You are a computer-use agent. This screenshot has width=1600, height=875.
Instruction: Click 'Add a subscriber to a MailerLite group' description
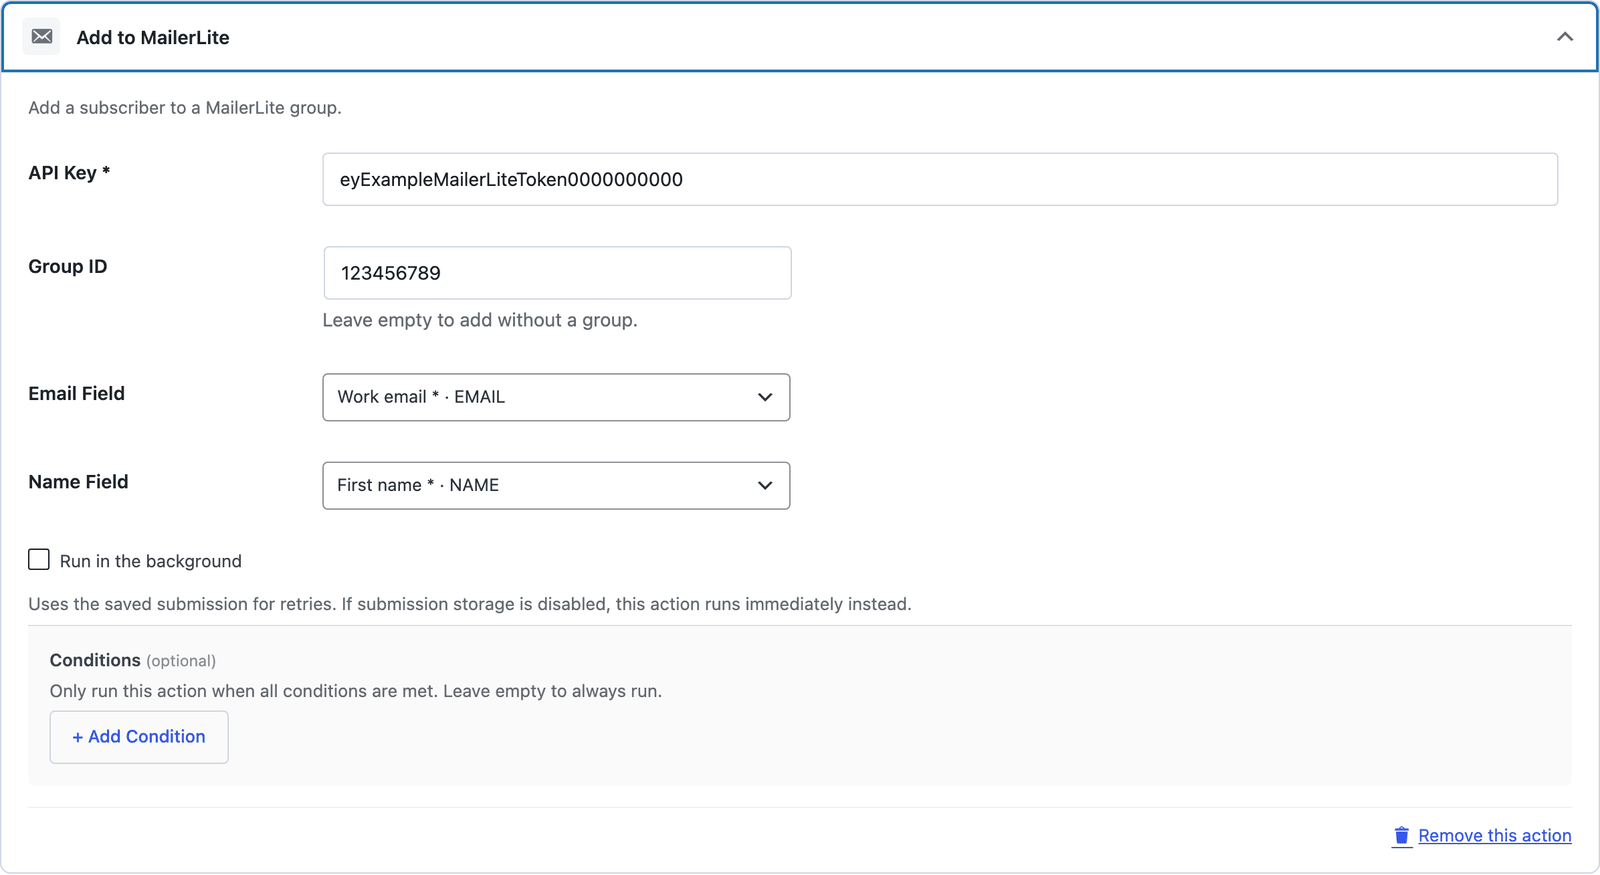(x=185, y=107)
